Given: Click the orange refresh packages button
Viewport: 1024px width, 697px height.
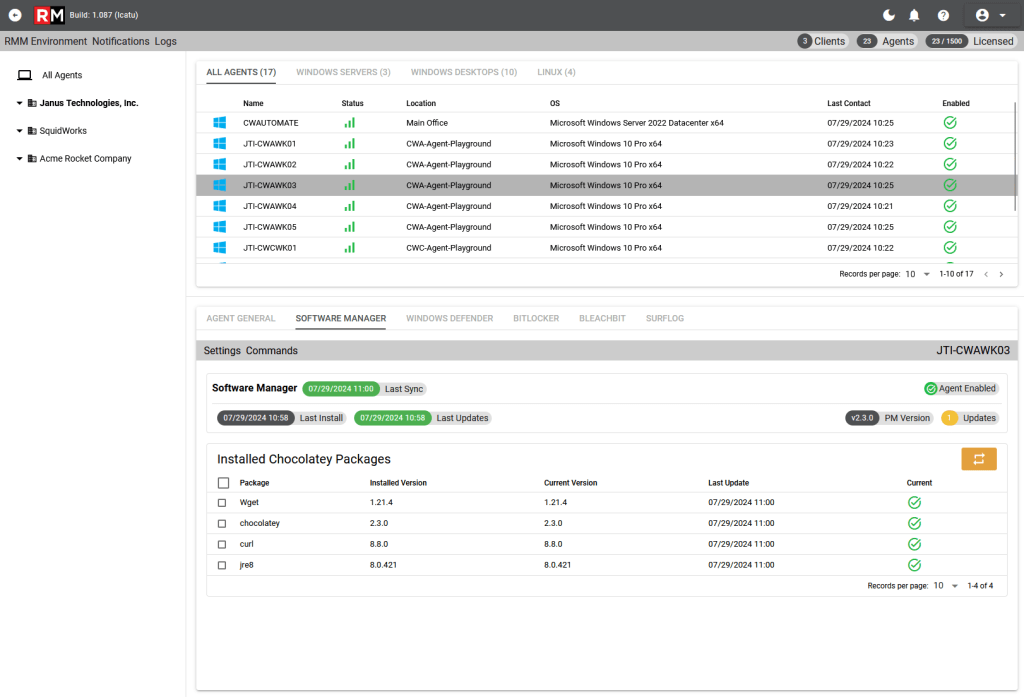Looking at the screenshot, I should tap(978, 459).
